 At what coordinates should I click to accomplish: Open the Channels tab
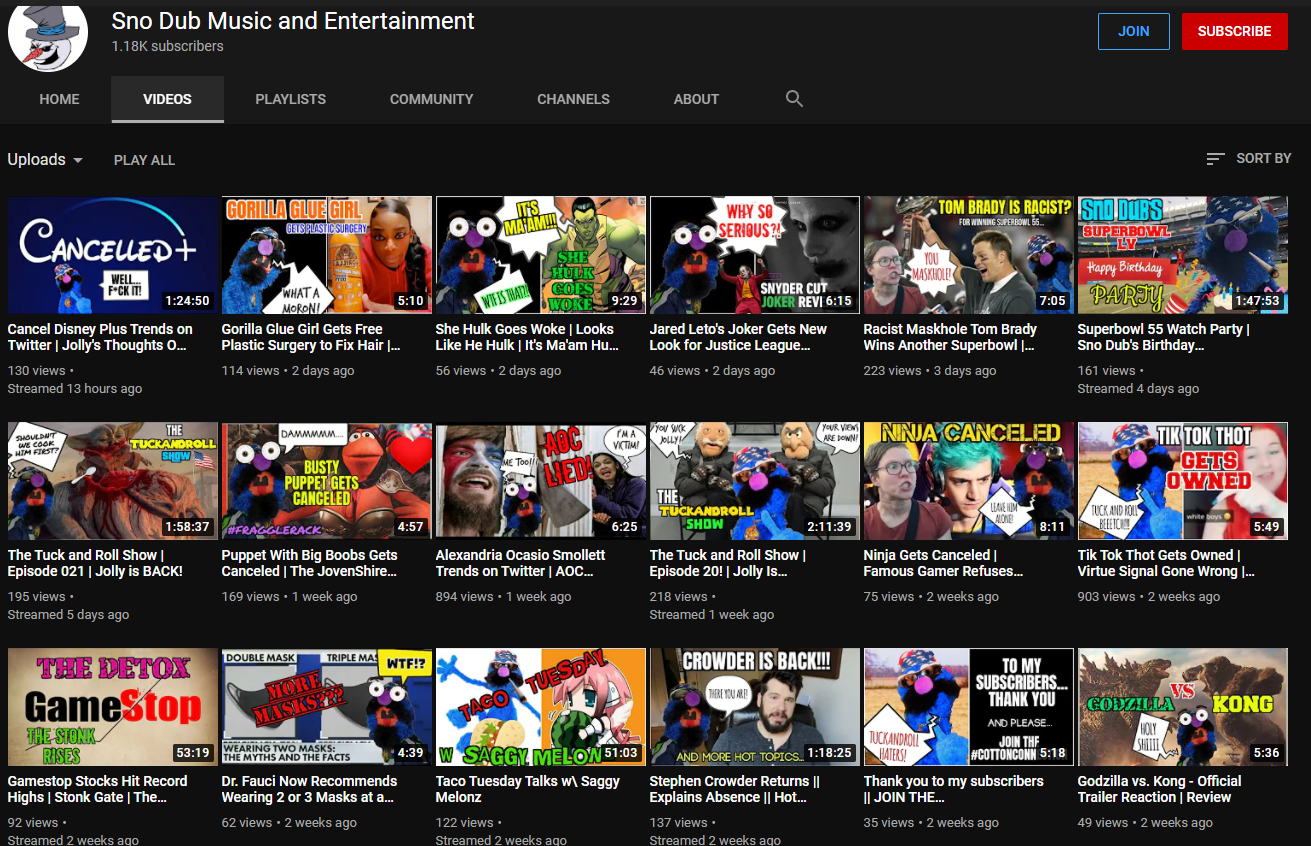tap(573, 99)
